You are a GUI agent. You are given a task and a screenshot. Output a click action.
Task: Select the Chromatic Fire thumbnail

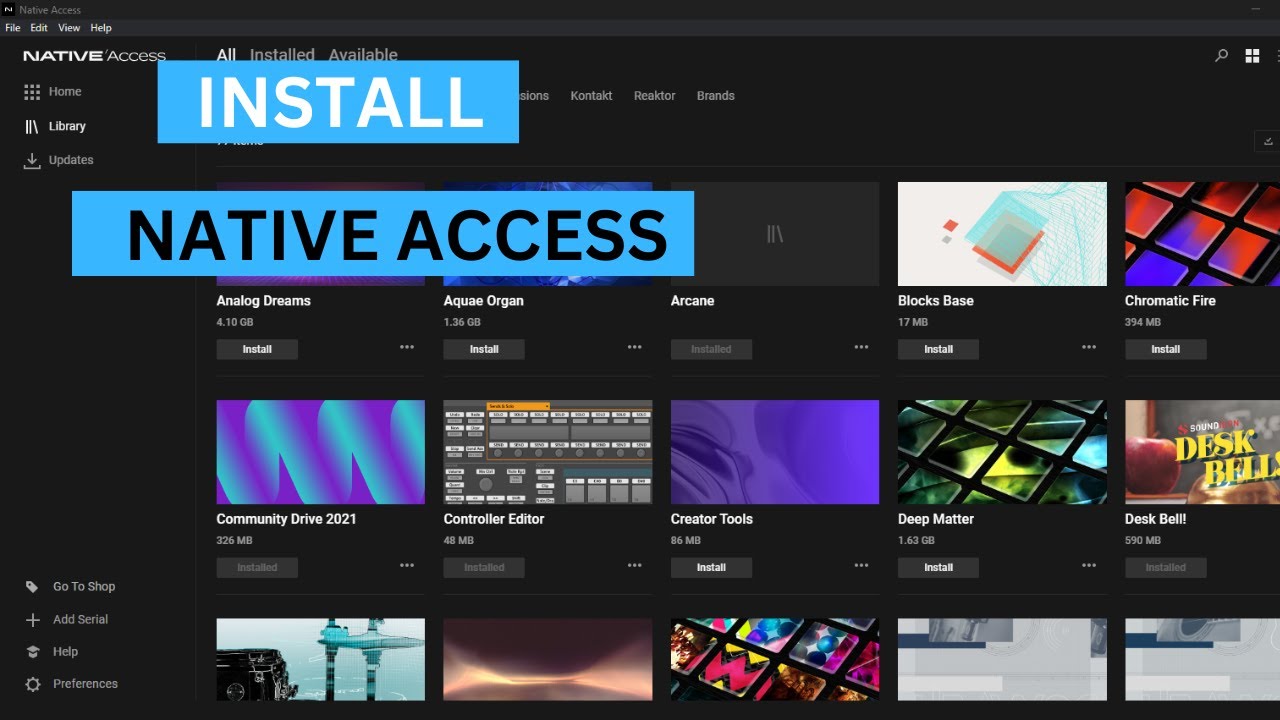click(1202, 234)
